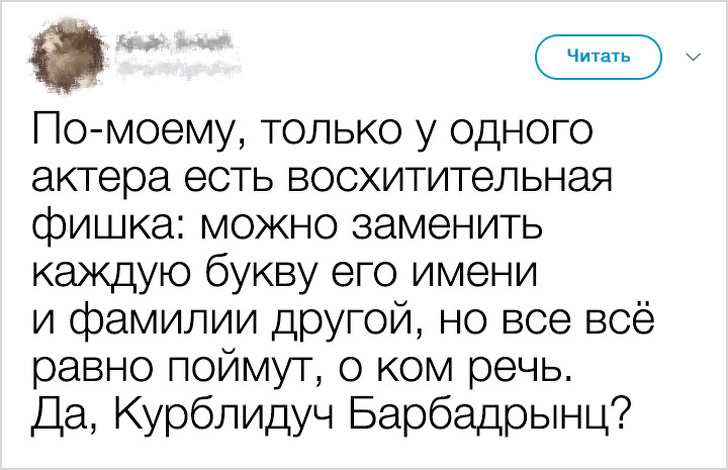728x470 pixels.
Task: Click the text "равно поймут, о ком"
Action: click(x=253, y=366)
